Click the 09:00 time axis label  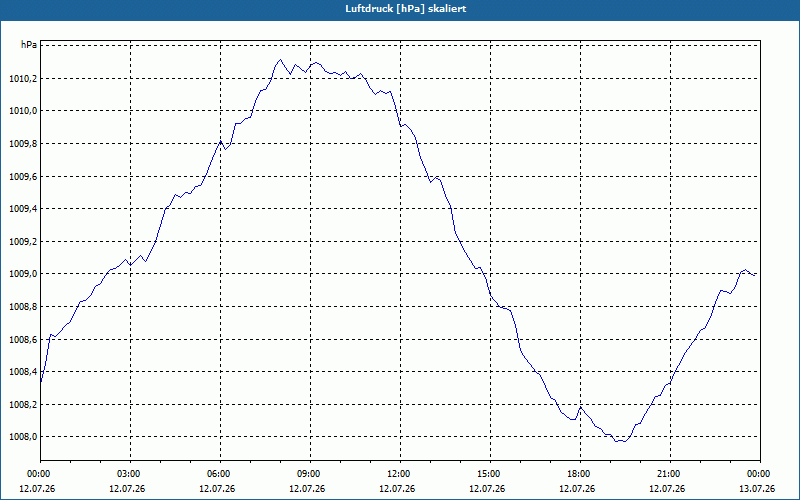pos(310,474)
